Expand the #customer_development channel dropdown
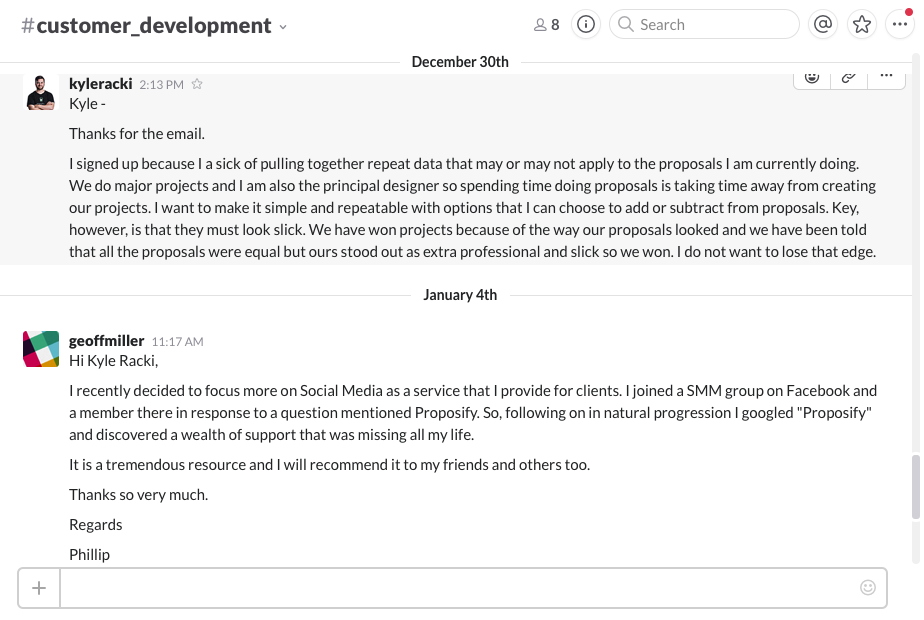This screenshot has height=620, width=924. tap(283, 27)
